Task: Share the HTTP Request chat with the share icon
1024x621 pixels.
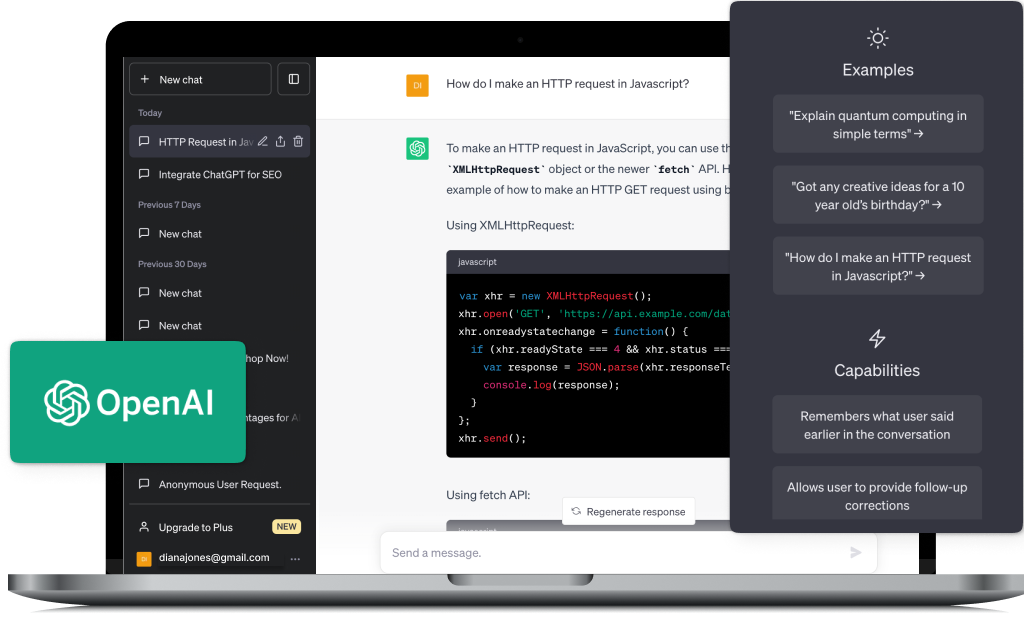Action: (x=280, y=141)
